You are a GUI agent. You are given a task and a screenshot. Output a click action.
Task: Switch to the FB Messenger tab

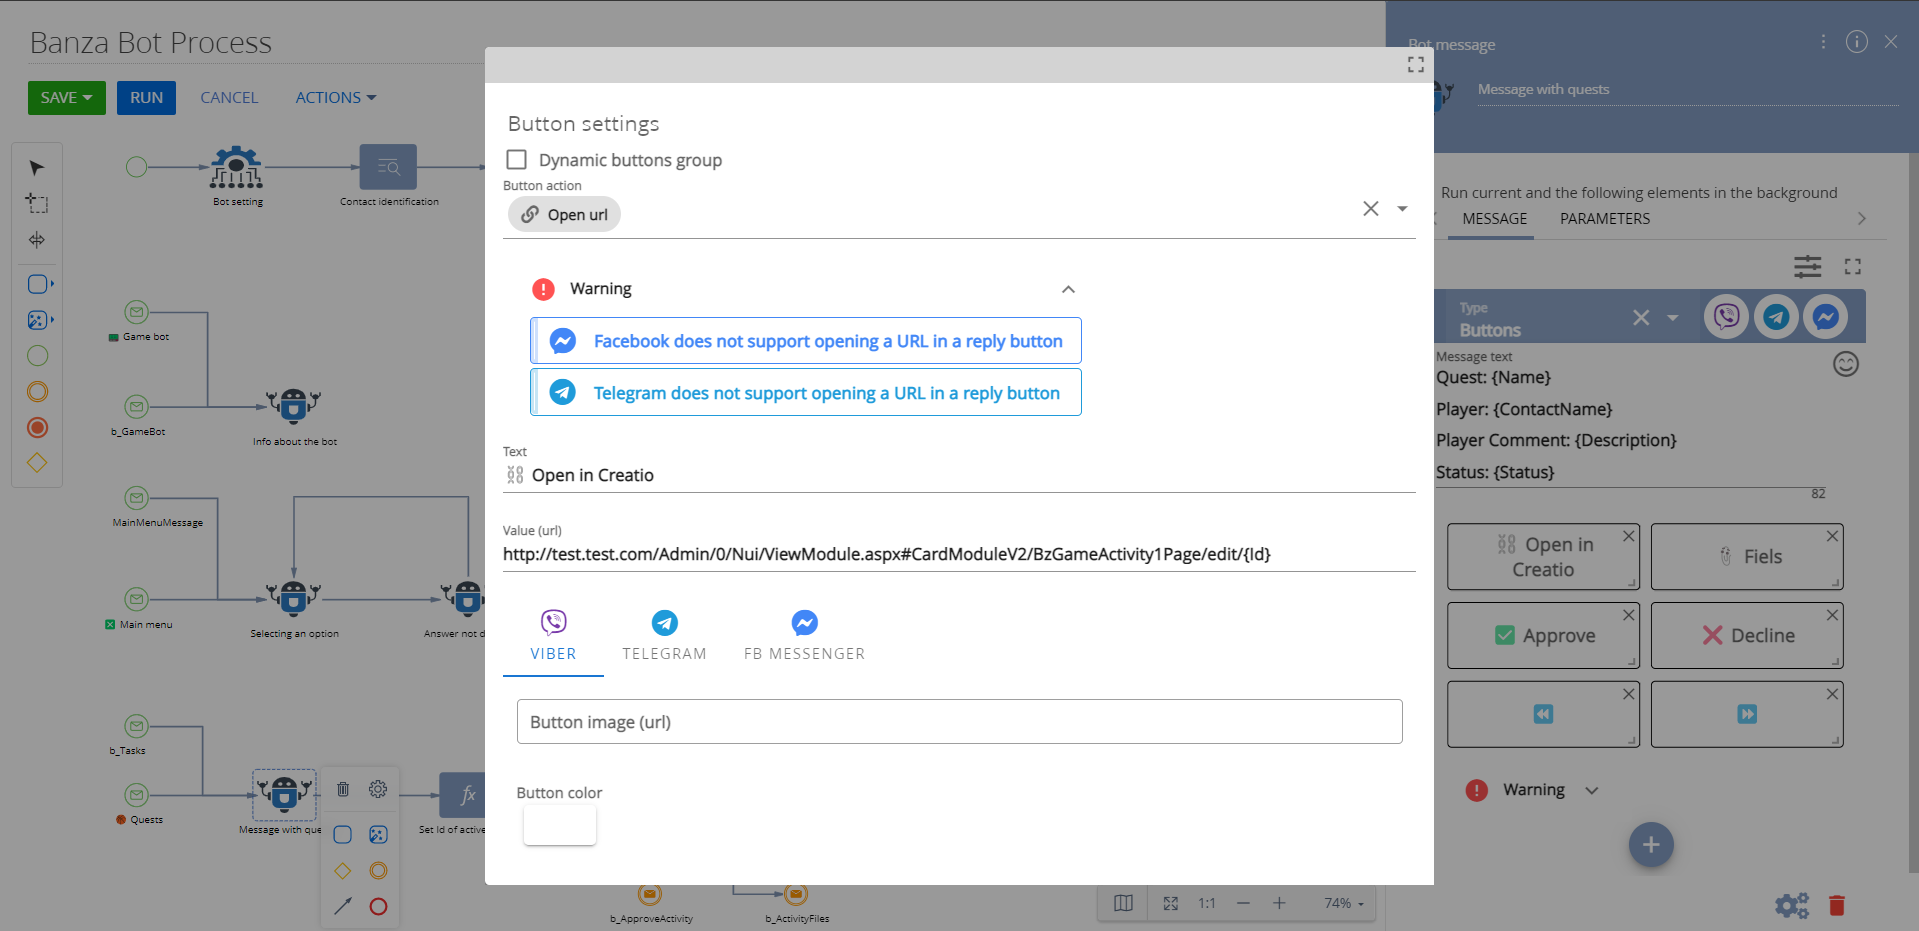[804, 636]
